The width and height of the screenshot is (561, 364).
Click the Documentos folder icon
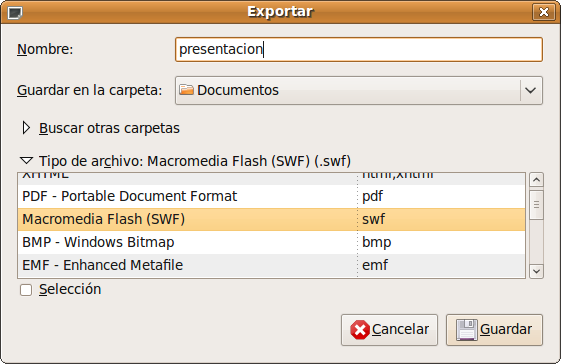pyautogui.click(x=186, y=89)
